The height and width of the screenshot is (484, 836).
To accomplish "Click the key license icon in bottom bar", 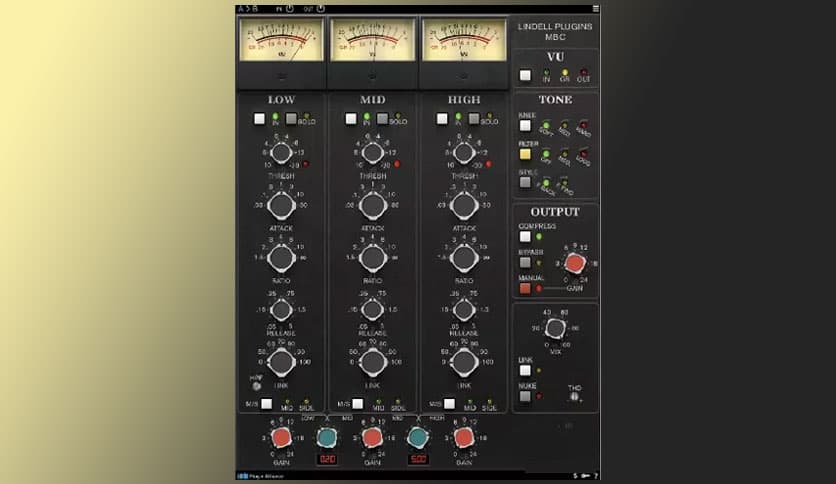I will point(585,476).
